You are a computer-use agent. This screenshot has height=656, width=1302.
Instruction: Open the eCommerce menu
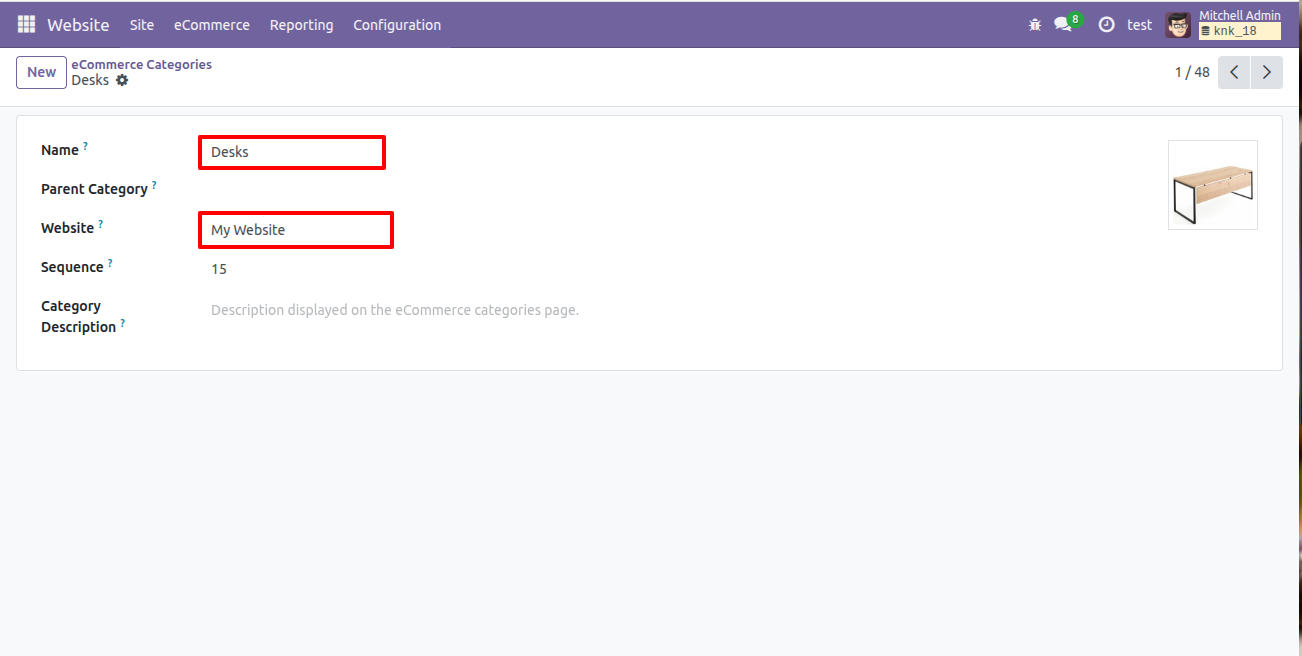212,25
